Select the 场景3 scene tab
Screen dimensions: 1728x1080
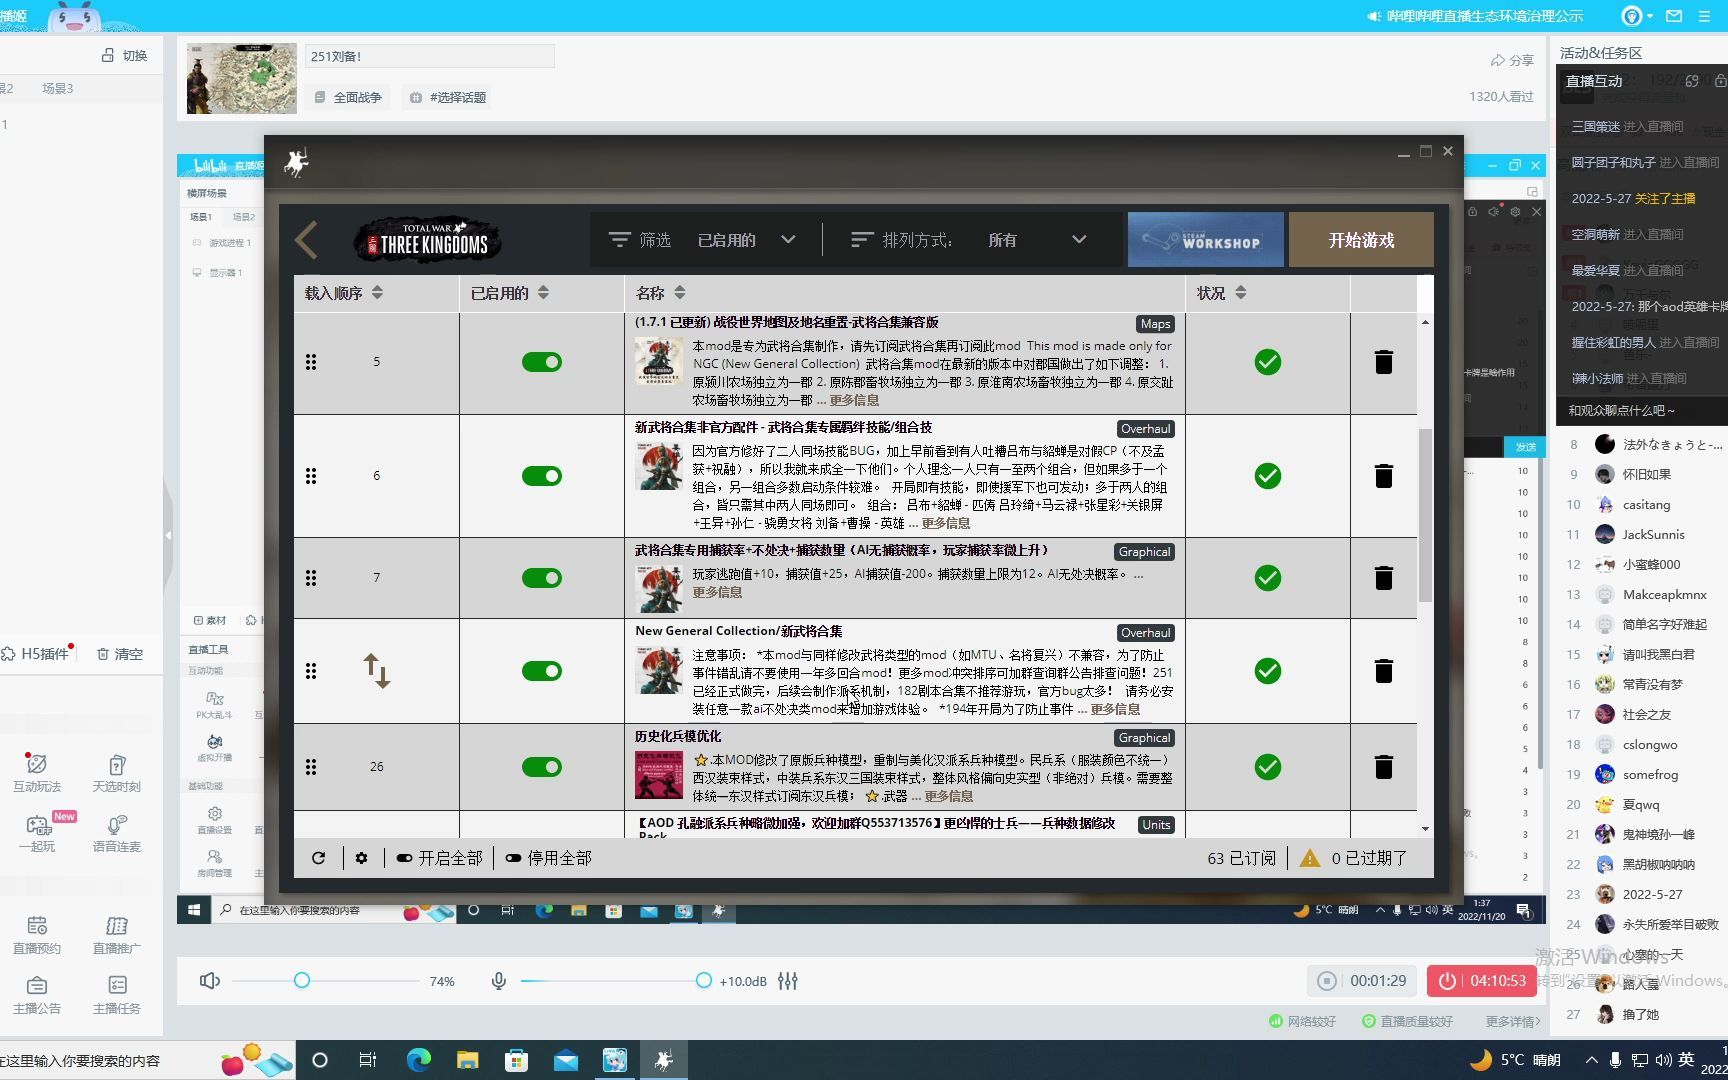(x=58, y=88)
